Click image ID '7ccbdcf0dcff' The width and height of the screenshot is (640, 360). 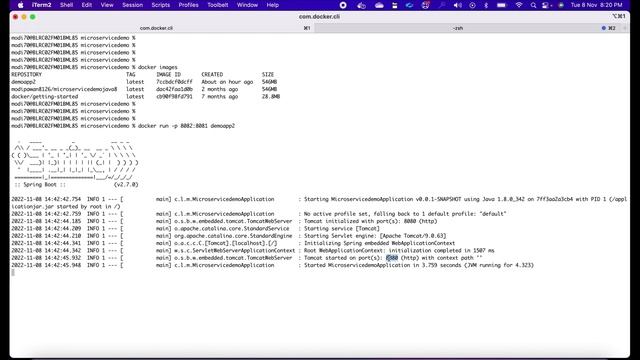174,82
